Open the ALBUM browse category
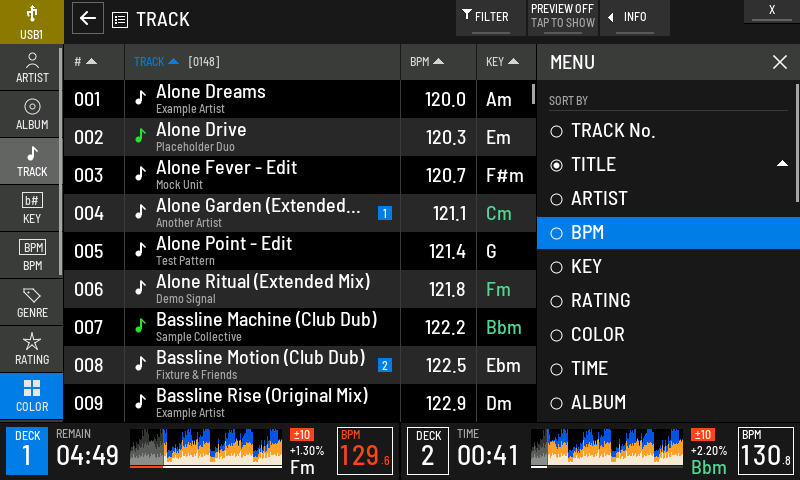The width and height of the screenshot is (800, 480). pyautogui.click(x=32, y=115)
